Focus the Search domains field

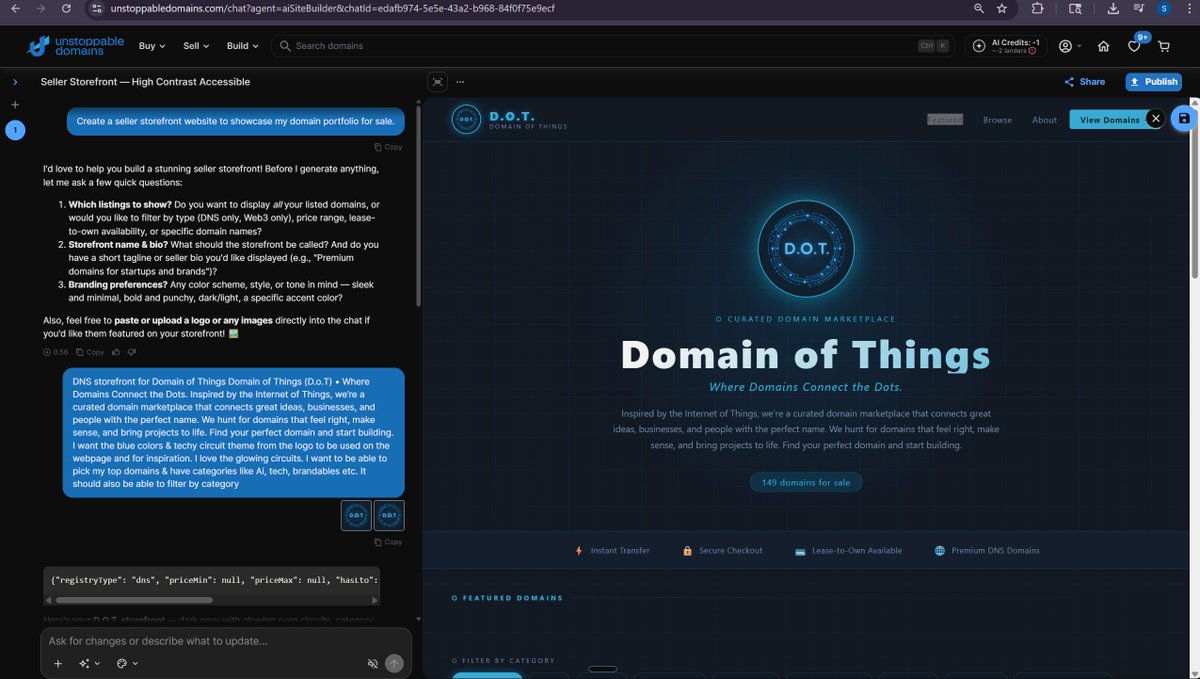614,46
